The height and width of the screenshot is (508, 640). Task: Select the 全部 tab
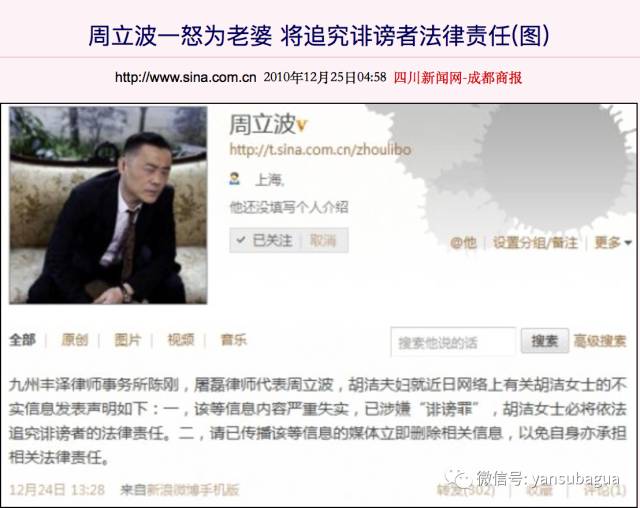[x=22, y=339]
